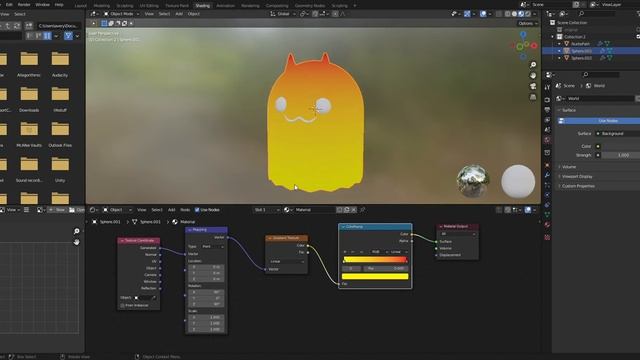Click the zoom magnifier icon in 3D viewport
Viewport: 640px width, 360px height.
(533, 65)
